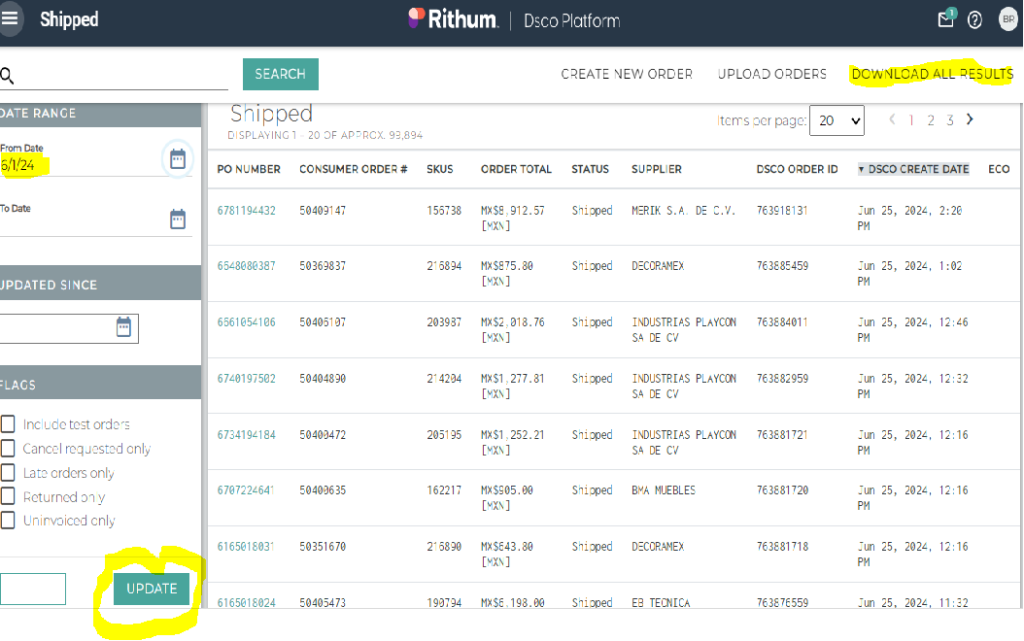The image size is (1024, 641).
Task: Open the From Date calendar picker
Action: [178, 159]
